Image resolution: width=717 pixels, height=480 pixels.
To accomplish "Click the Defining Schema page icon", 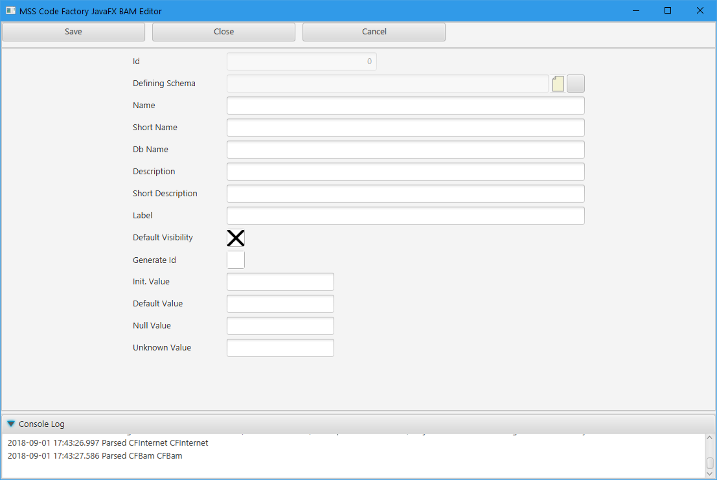I will click(x=558, y=84).
